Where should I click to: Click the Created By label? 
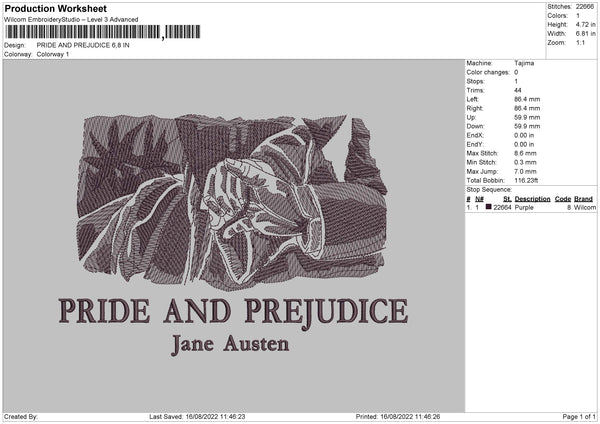21,417
